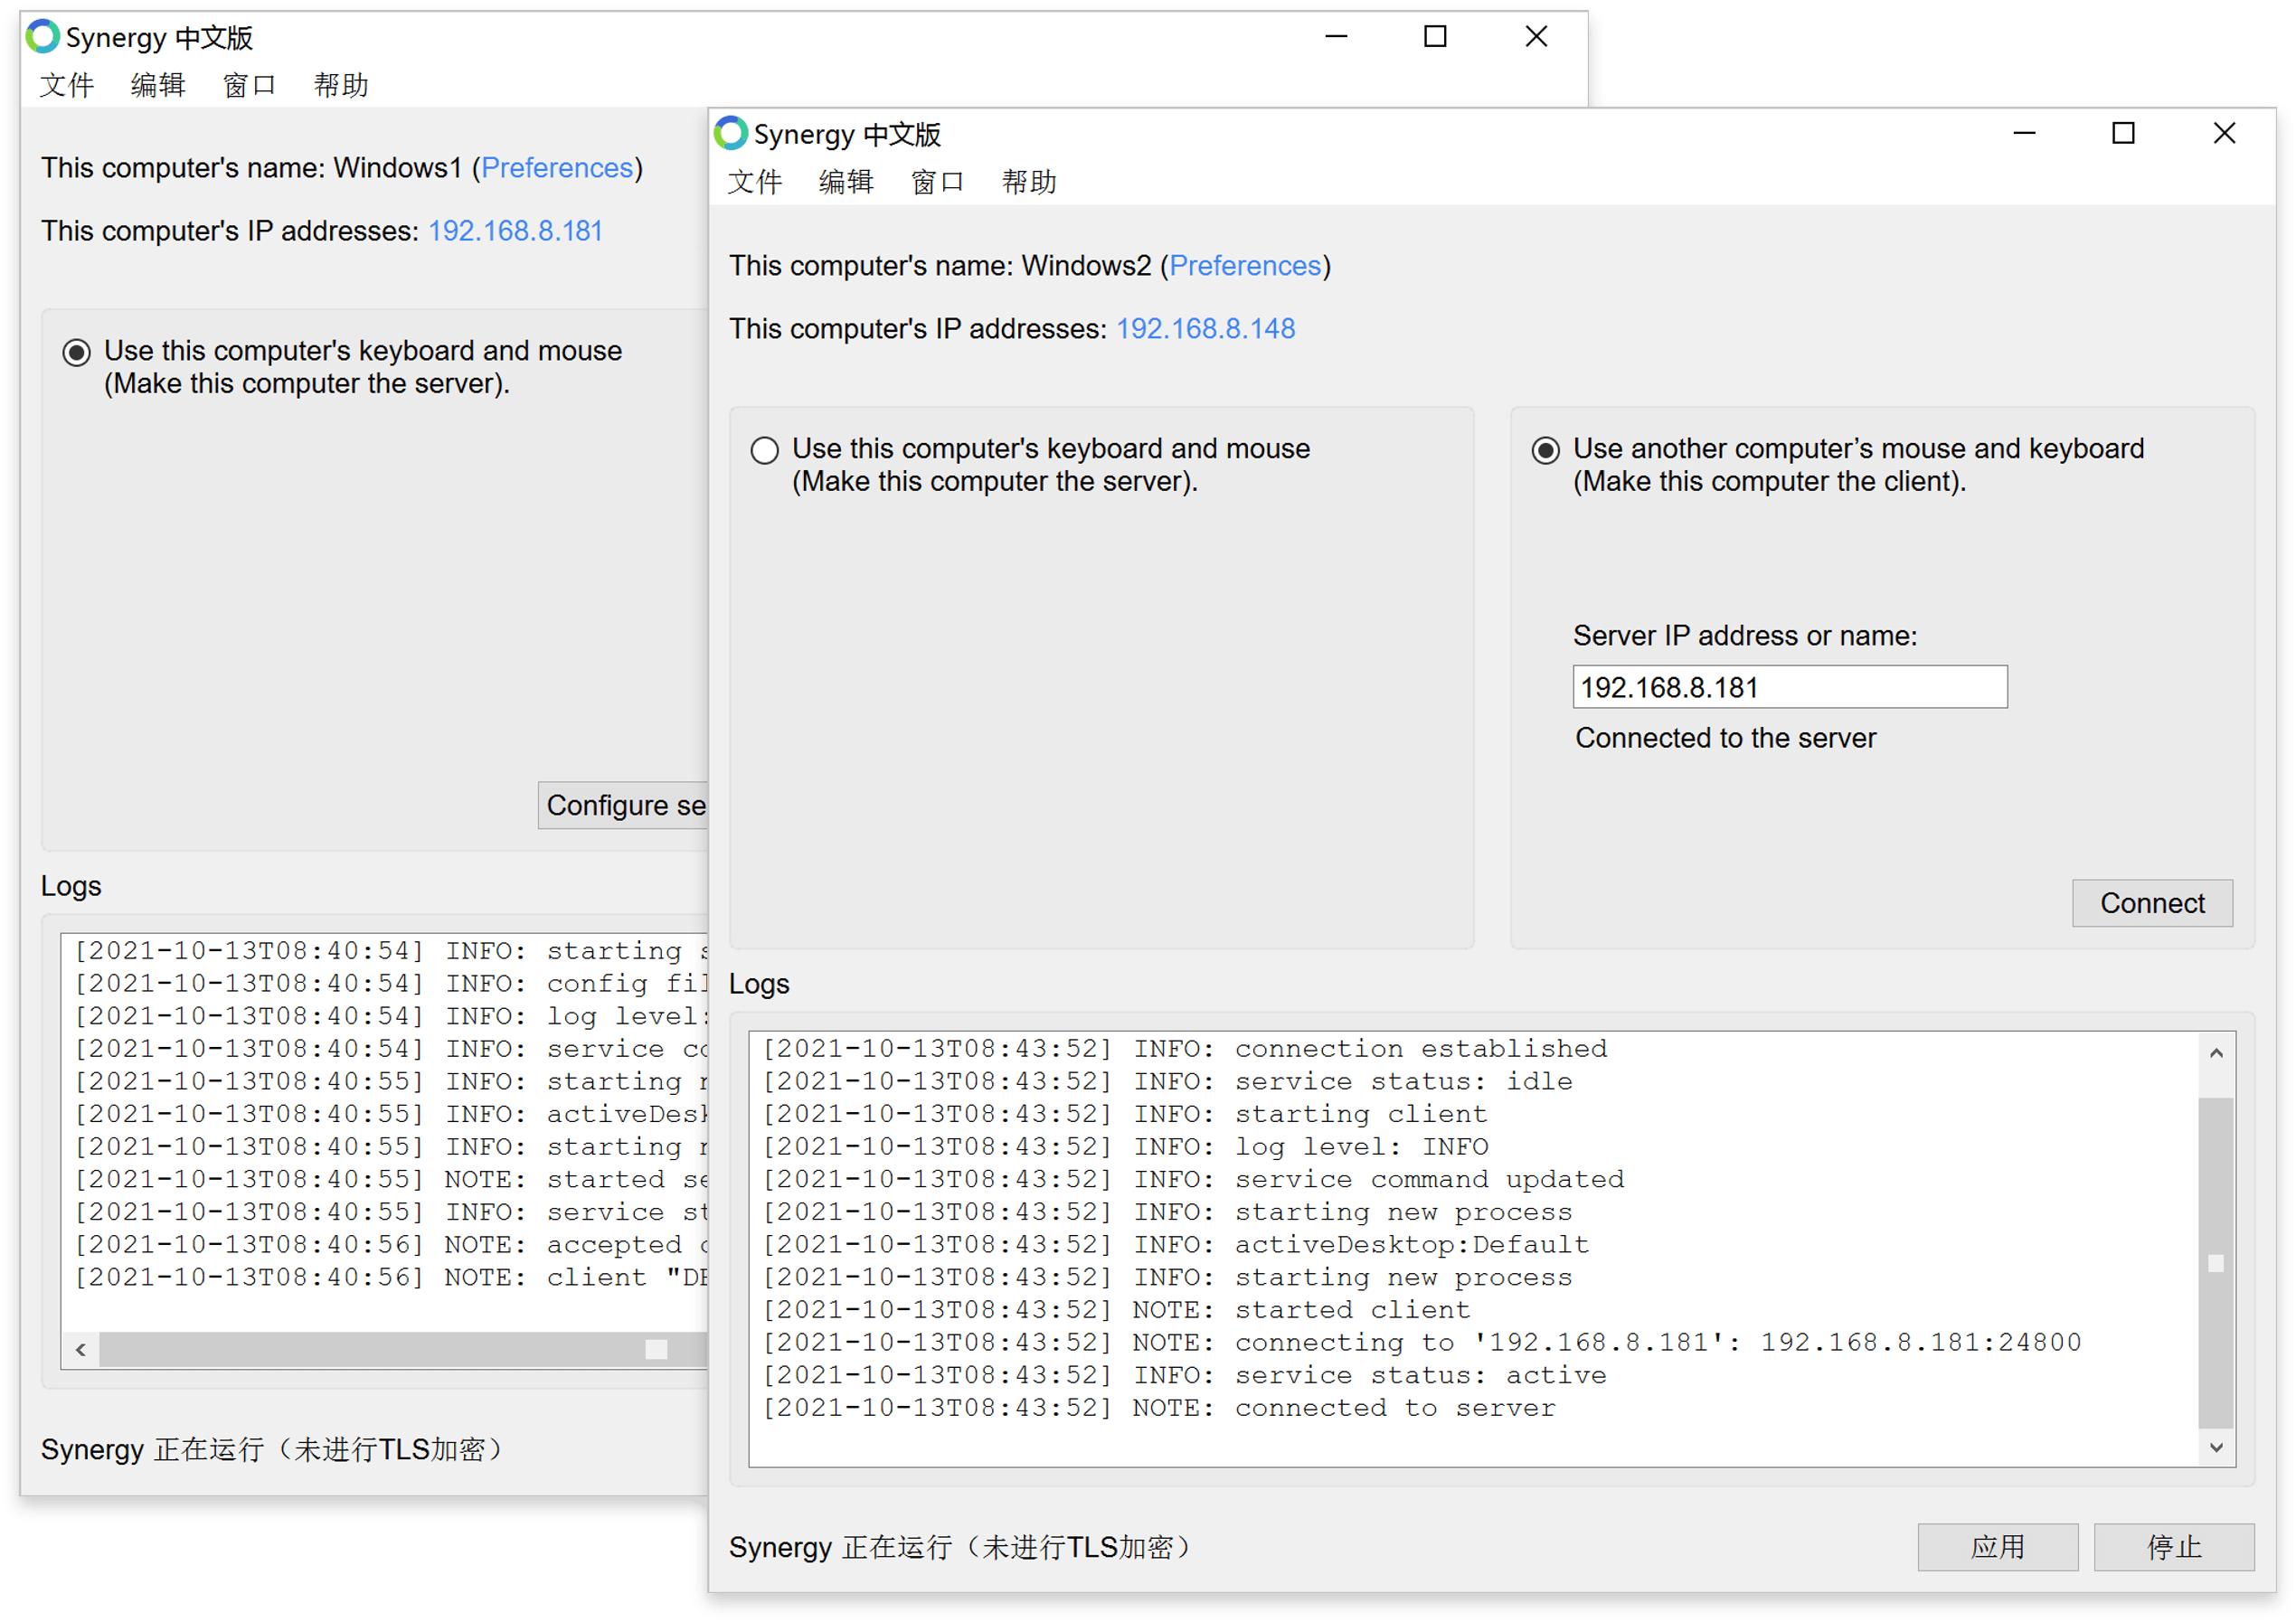Close the Windows1 Synergy window
2296x1622 pixels.
tap(1536, 36)
